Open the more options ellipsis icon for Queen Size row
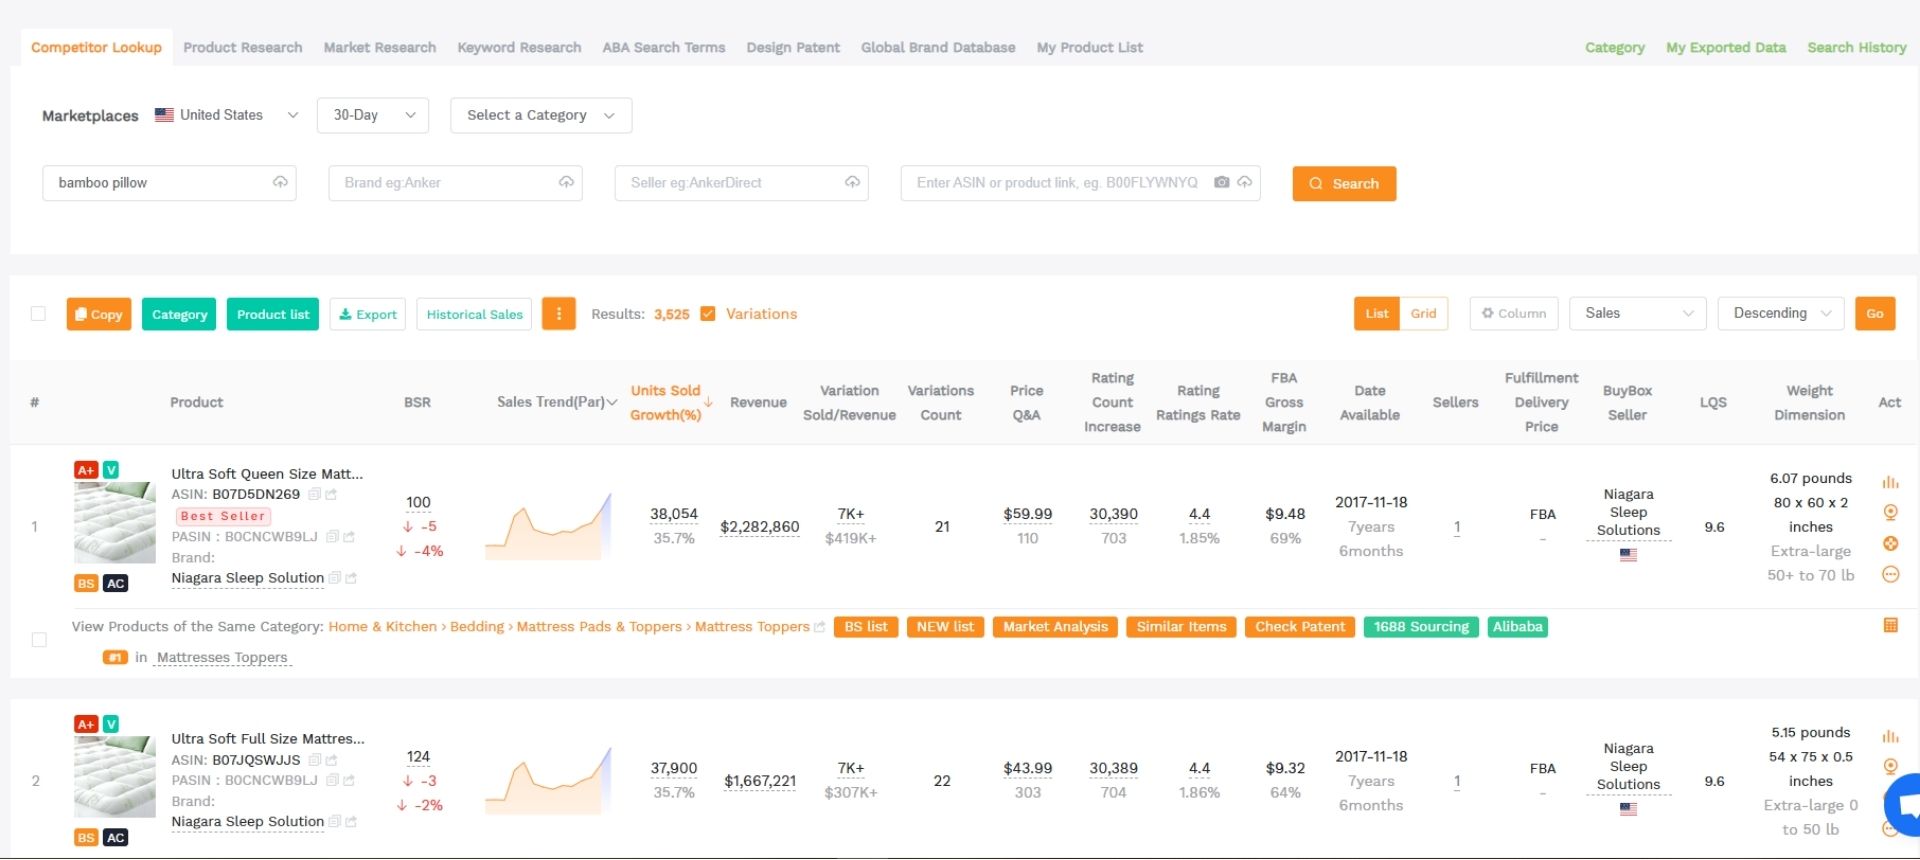 pyautogui.click(x=1890, y=574)
